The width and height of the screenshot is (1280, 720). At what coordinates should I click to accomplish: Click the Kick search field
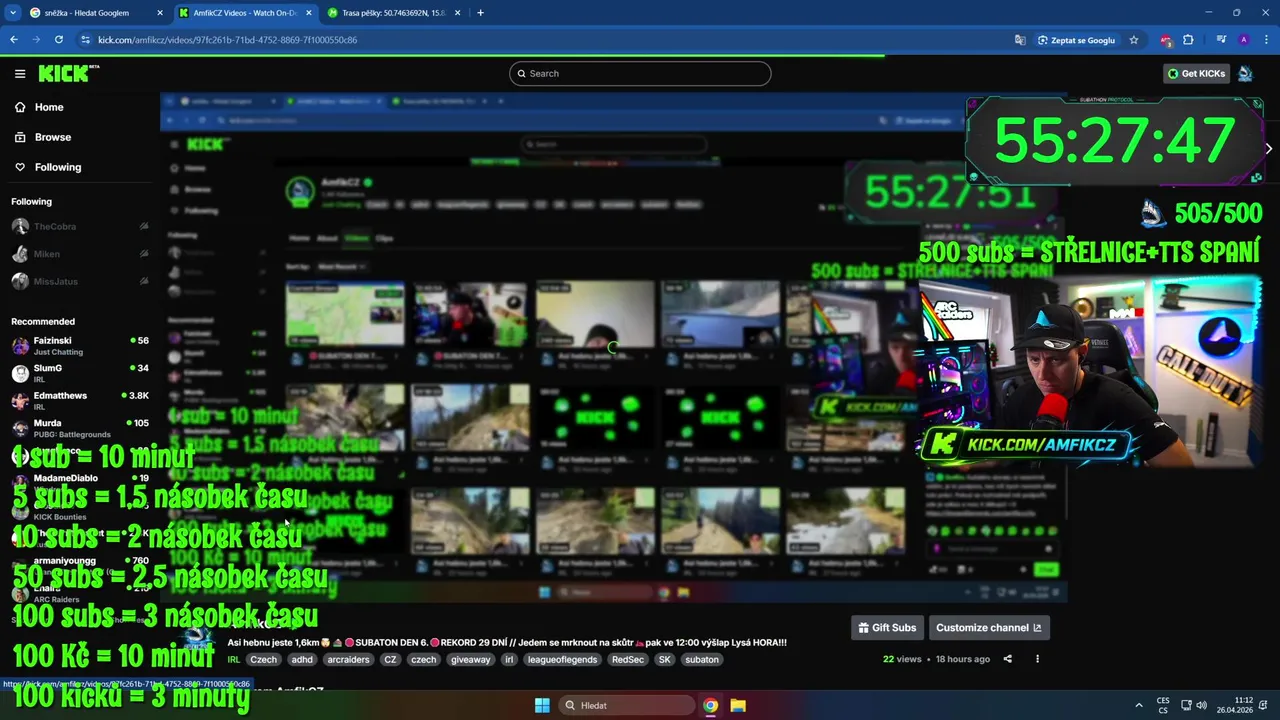(x=640, y=73)
